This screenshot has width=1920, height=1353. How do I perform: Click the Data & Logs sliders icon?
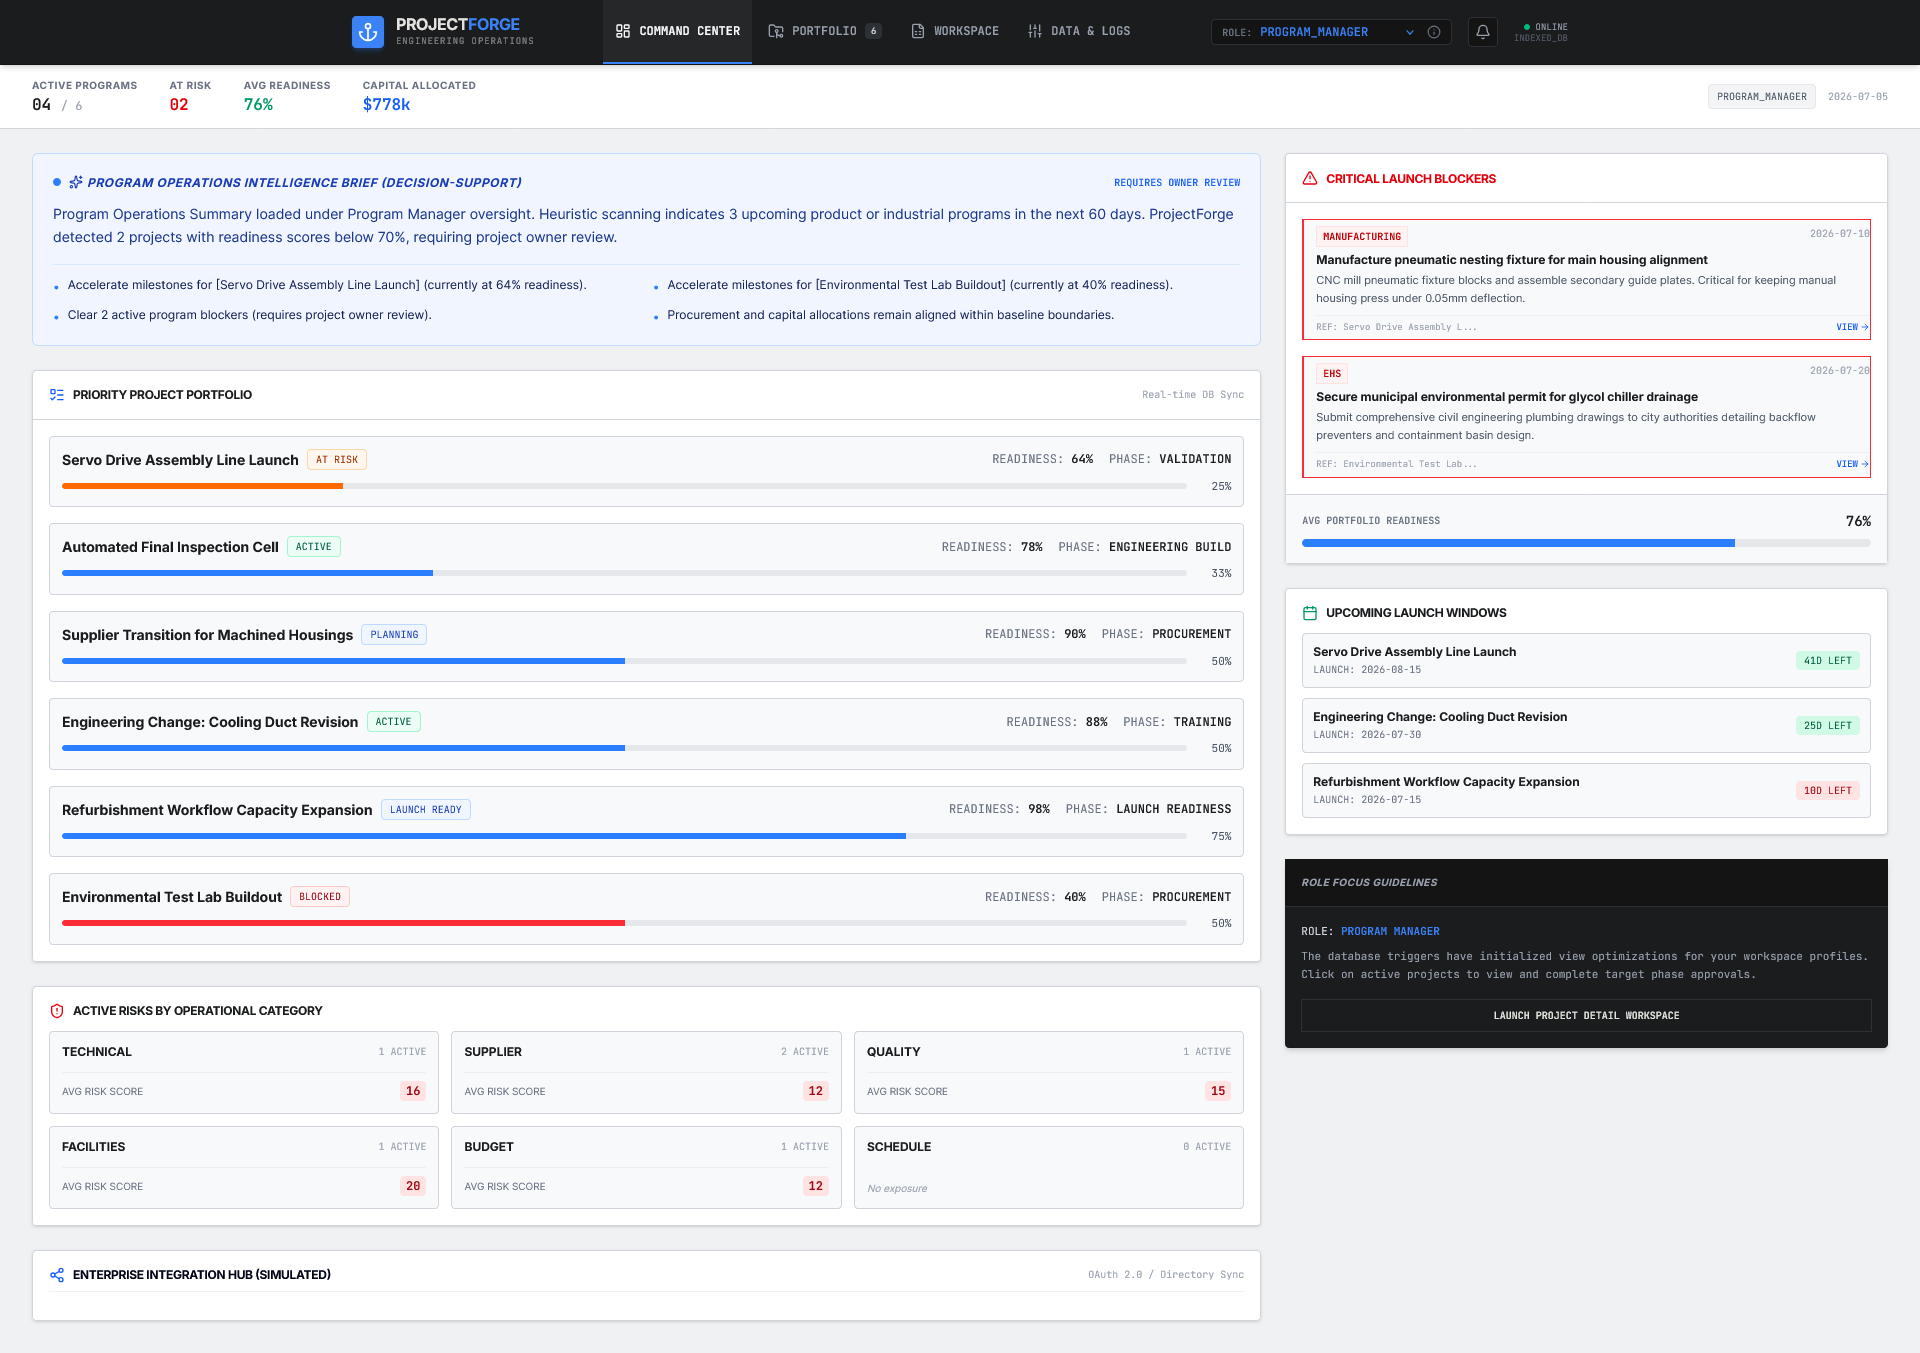tap(1035, 31)
